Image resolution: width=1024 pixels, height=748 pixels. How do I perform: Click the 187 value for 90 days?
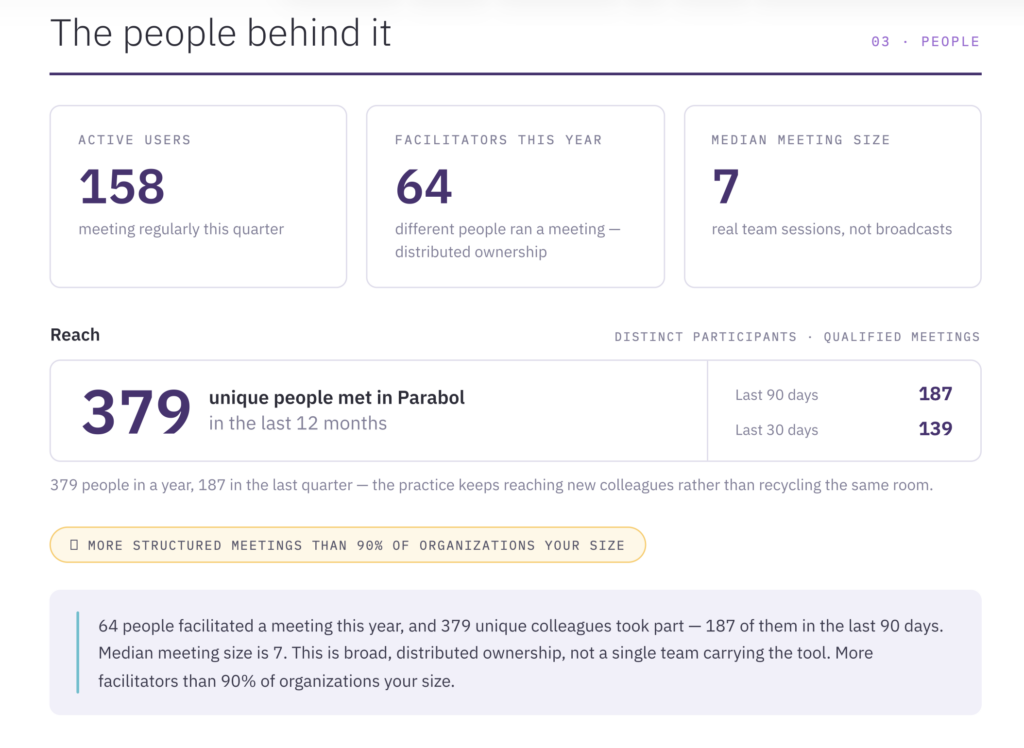[935, 394]
